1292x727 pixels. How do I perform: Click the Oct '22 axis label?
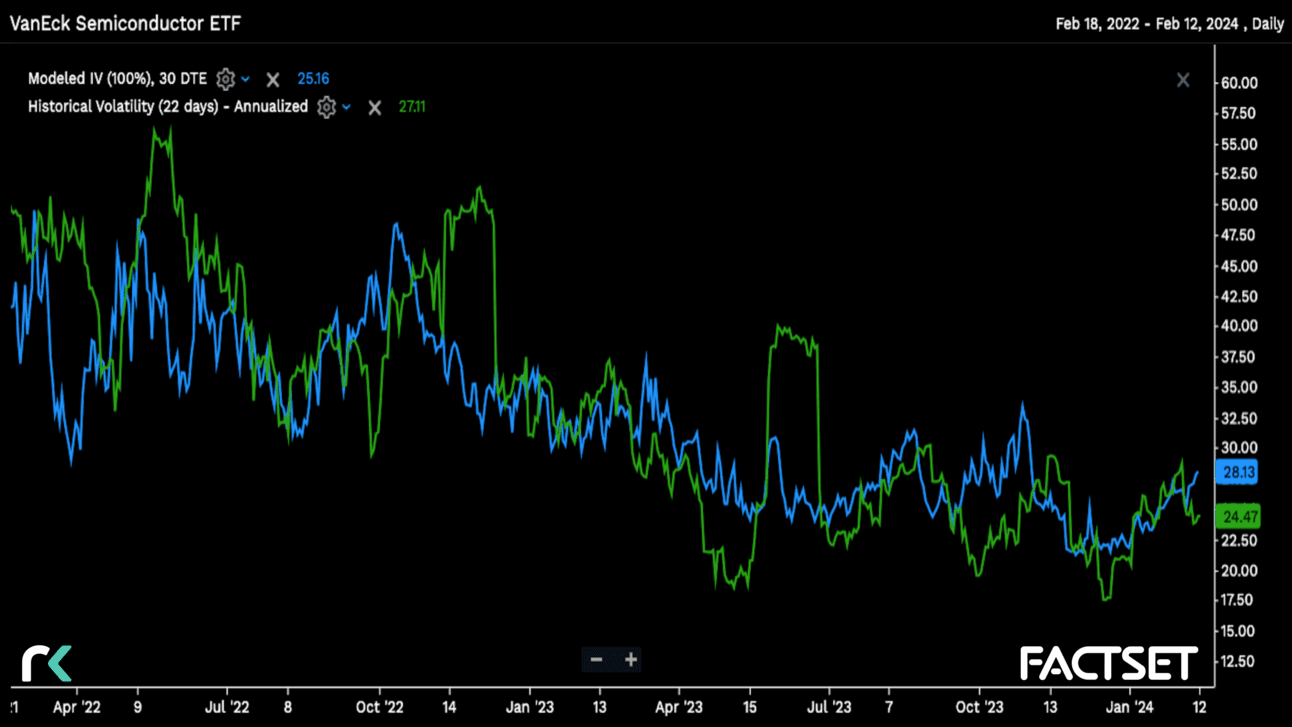380,707
